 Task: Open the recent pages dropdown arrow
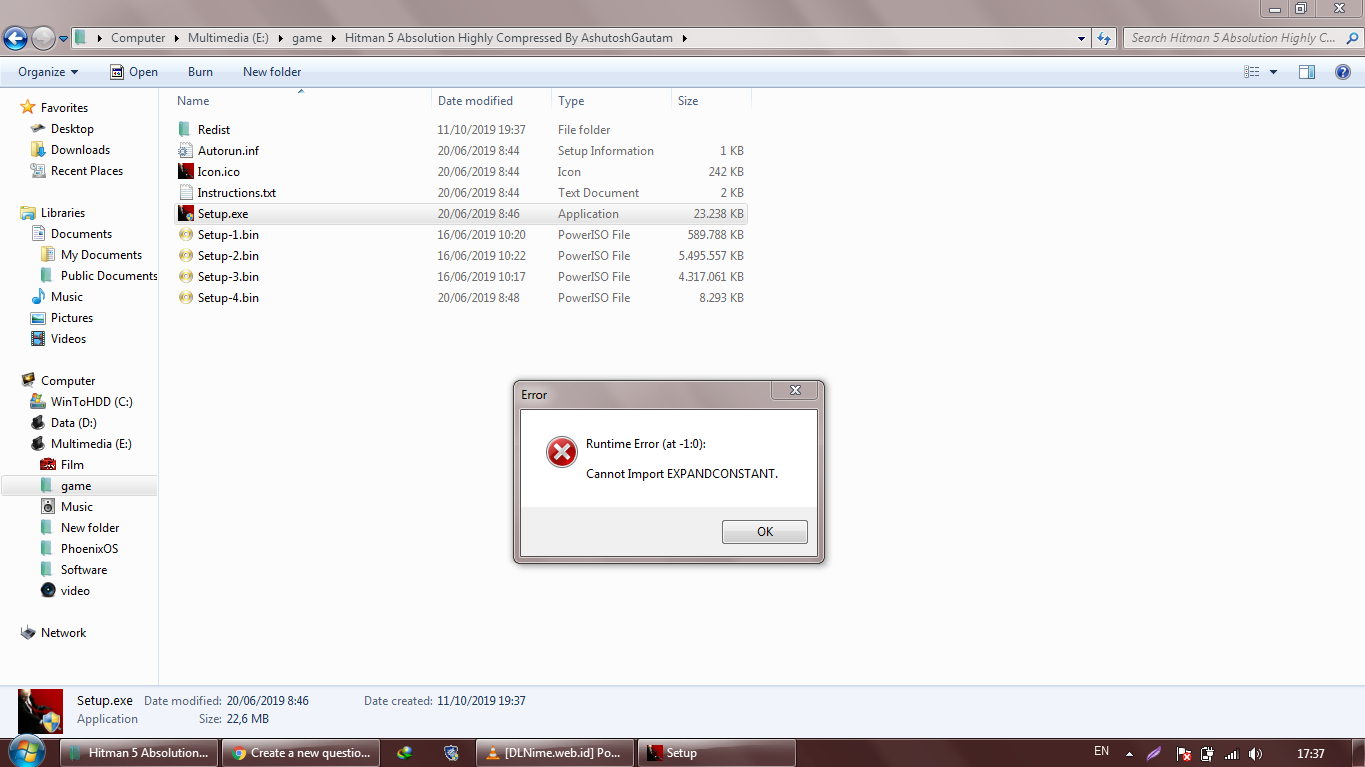point(64,39)
